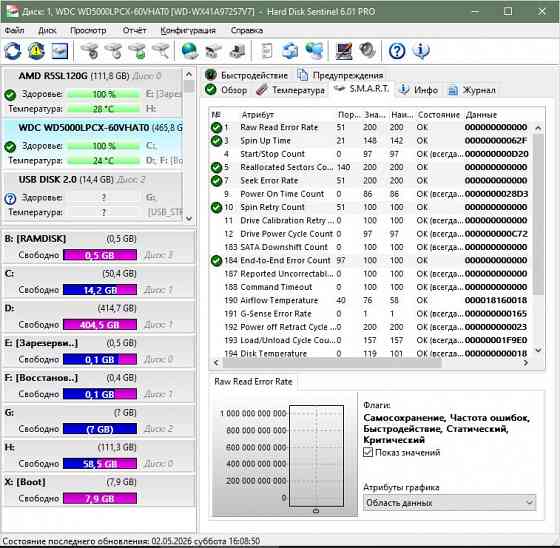The height and width of the screenshot is (548, 560).
Task: Click the first gray disk test toolbar icon
Action: tap(90, 51)
